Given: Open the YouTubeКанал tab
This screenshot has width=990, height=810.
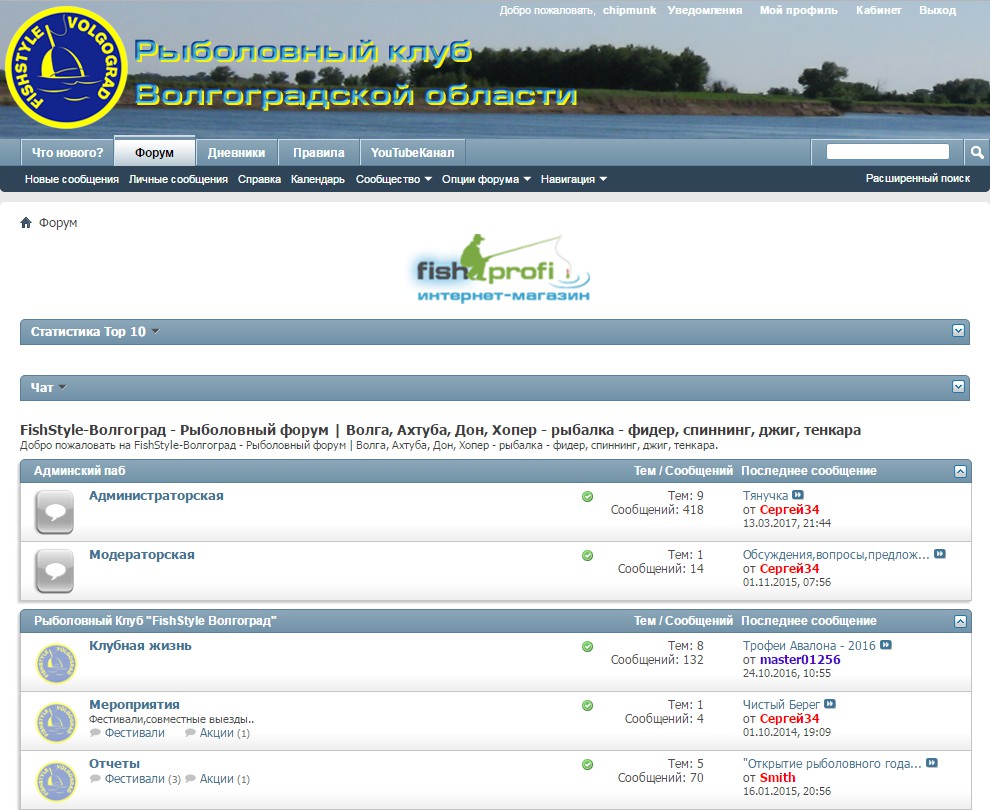Looking at the screenshot, I should click(412, 153).
